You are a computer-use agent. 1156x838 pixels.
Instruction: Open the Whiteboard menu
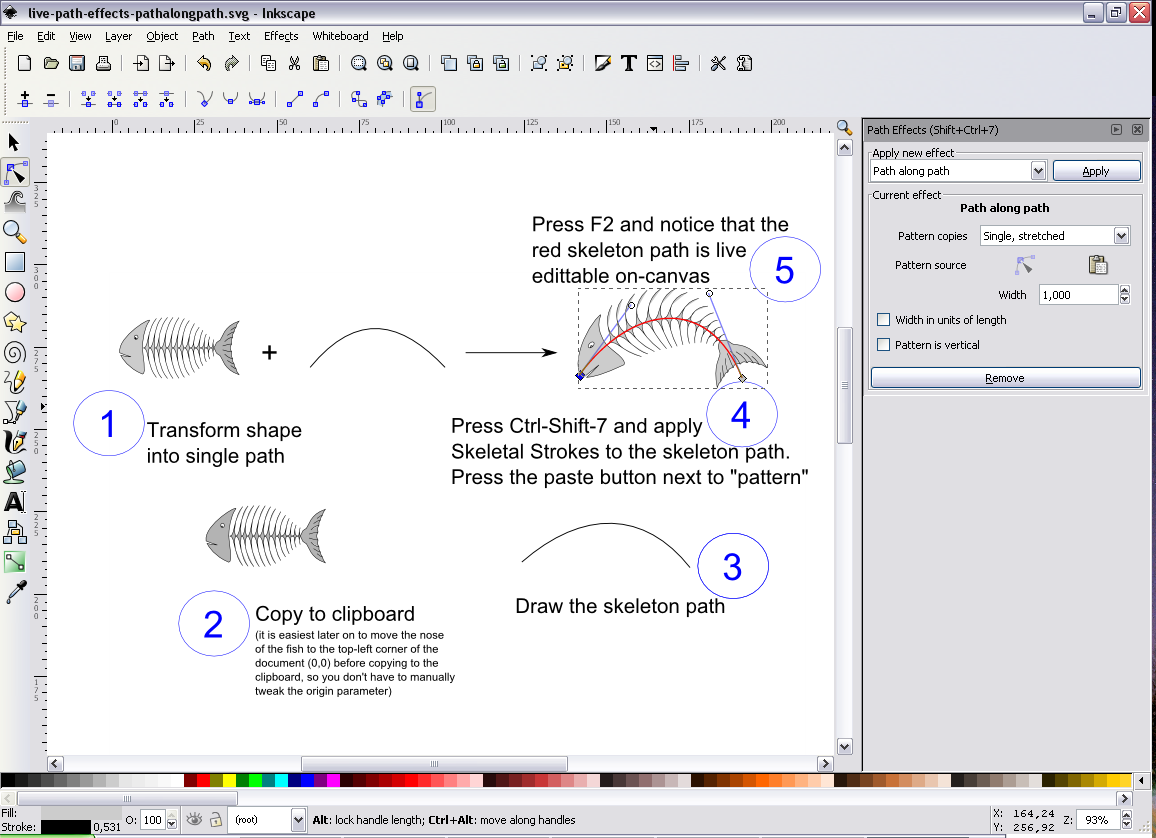pyautogui.click(x=340, y=36)
